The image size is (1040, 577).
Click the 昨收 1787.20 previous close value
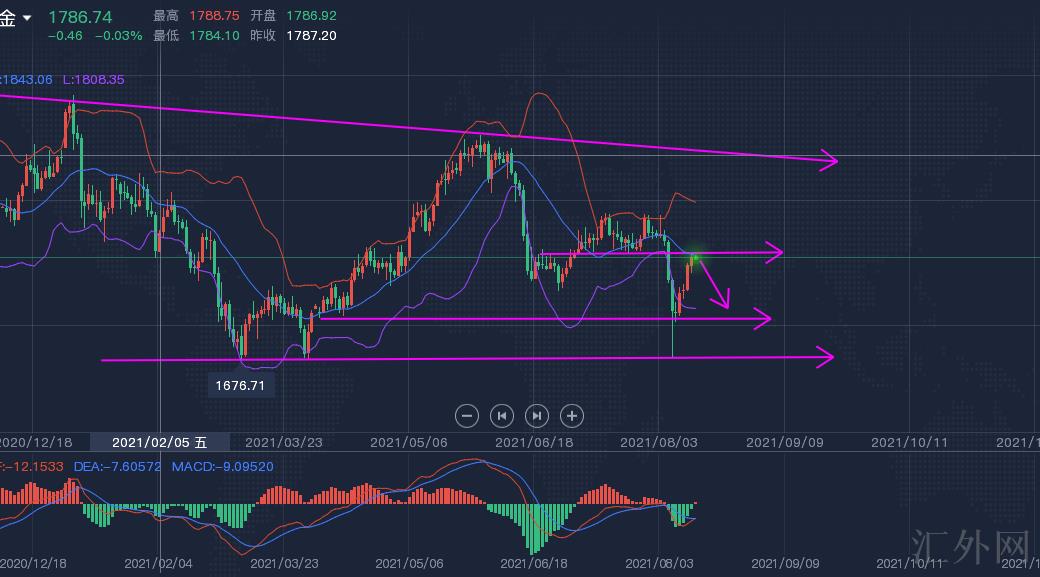311,35
